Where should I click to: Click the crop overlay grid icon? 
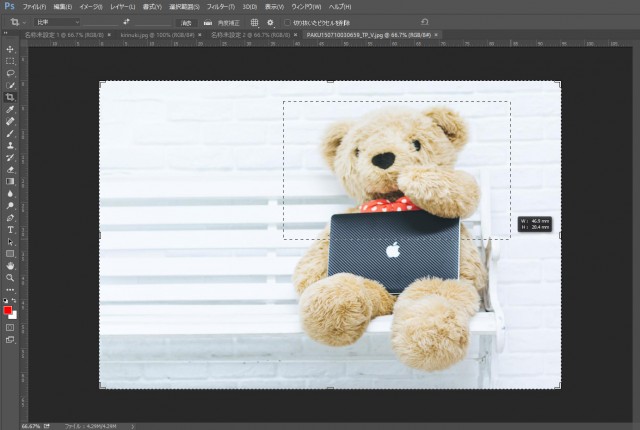click(254, 21)
